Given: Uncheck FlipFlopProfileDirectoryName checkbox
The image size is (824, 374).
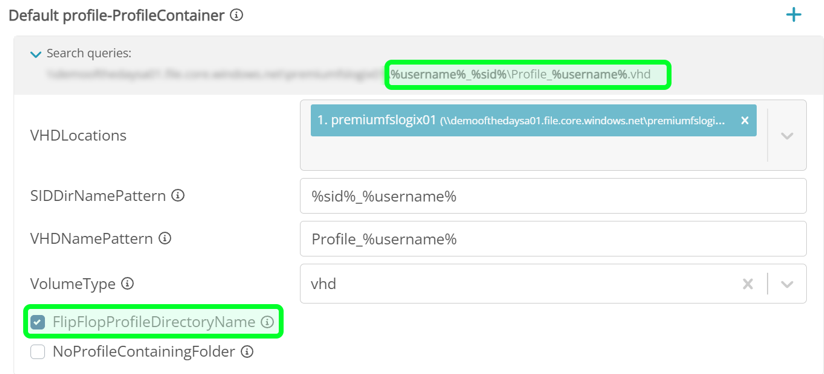Looking at the screenshot, I should [37, 322].
